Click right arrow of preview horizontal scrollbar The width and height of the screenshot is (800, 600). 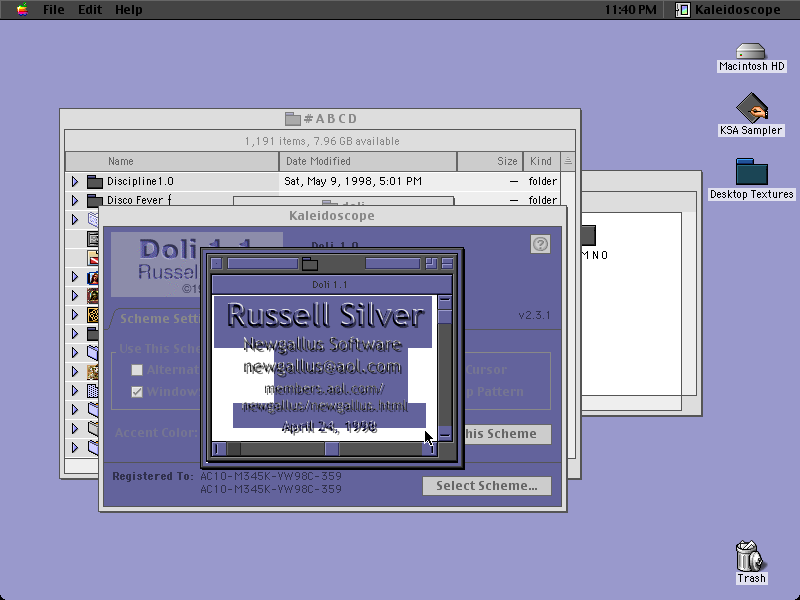click(x=430, y=449)
